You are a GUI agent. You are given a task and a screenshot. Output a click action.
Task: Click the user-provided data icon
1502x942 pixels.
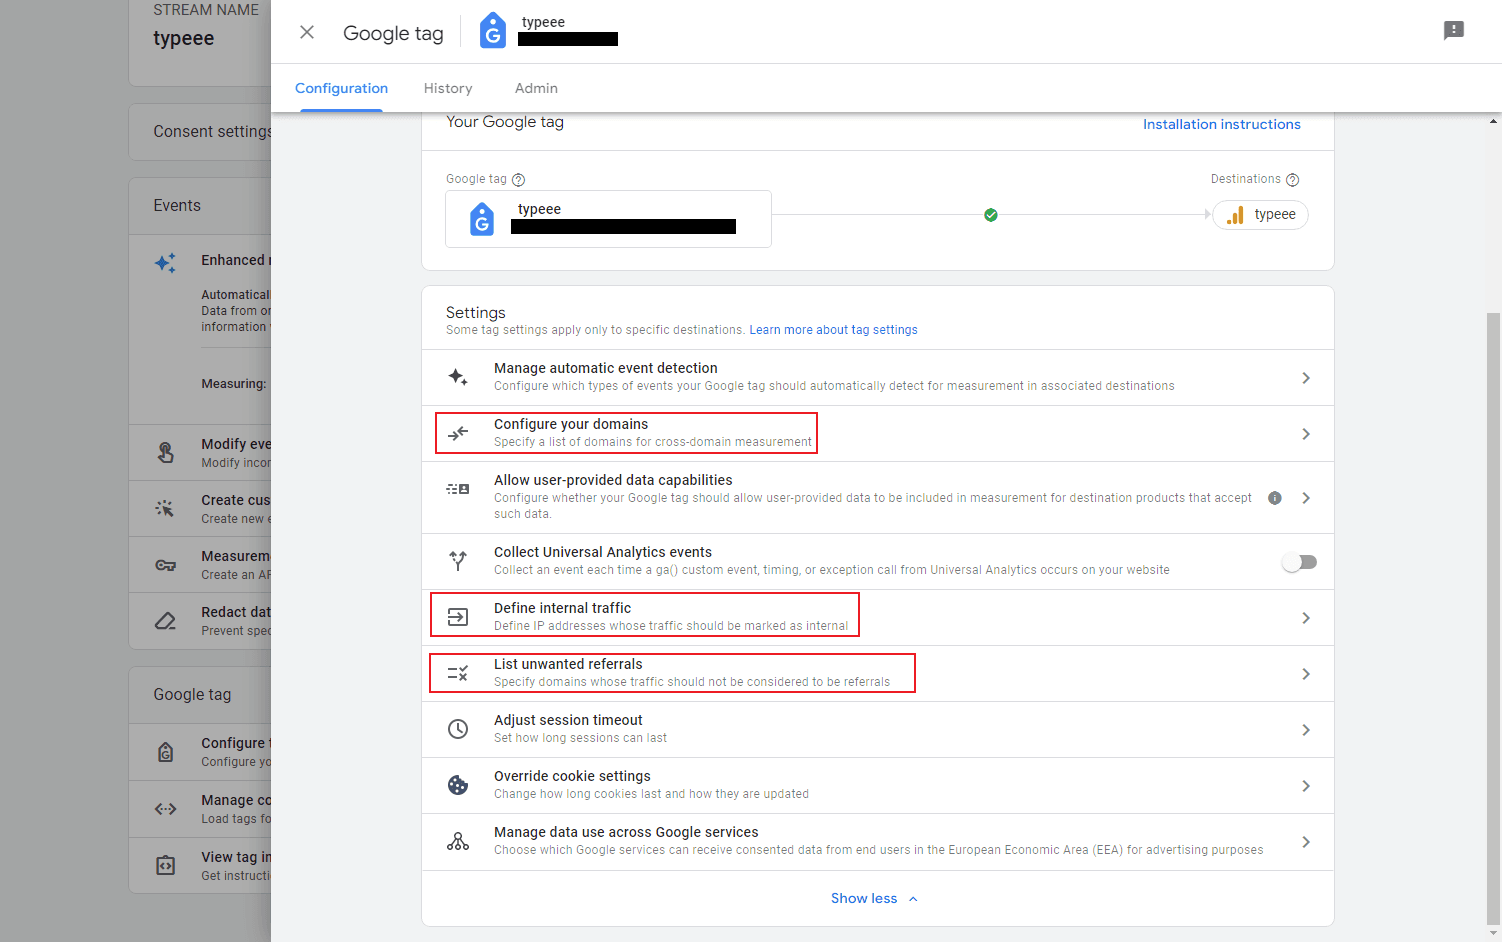tap(458, 489)
